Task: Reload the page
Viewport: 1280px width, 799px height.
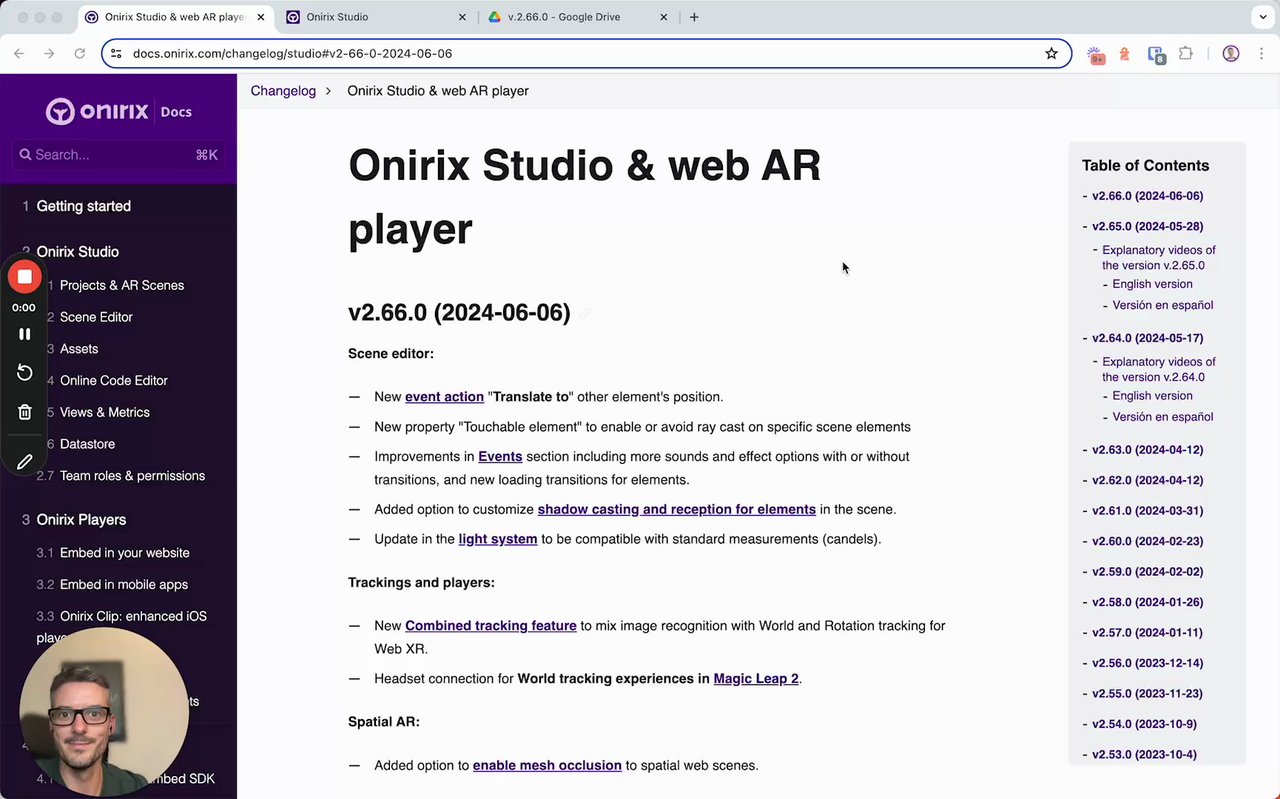Action: point(80,53)
